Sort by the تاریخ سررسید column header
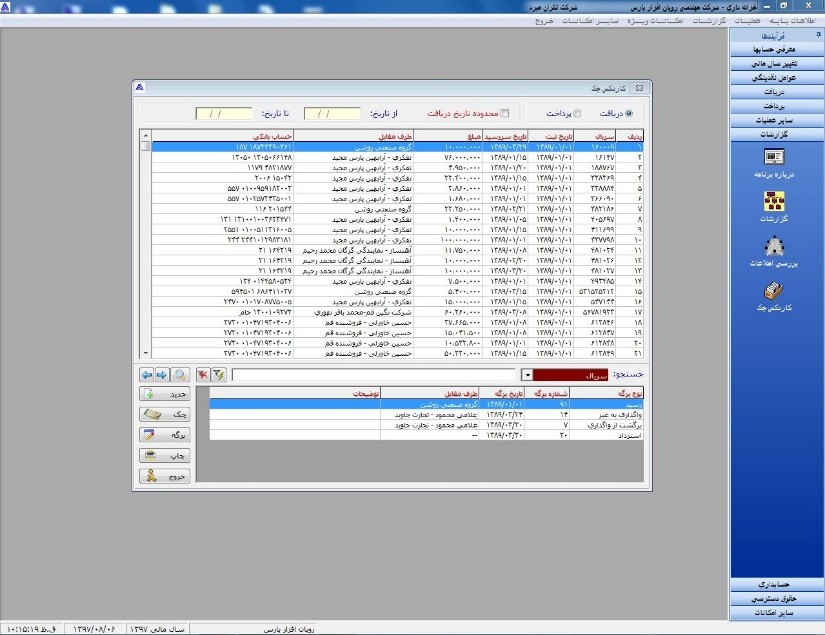The height and width of the screenshot is (635, 825). point(505,136)
